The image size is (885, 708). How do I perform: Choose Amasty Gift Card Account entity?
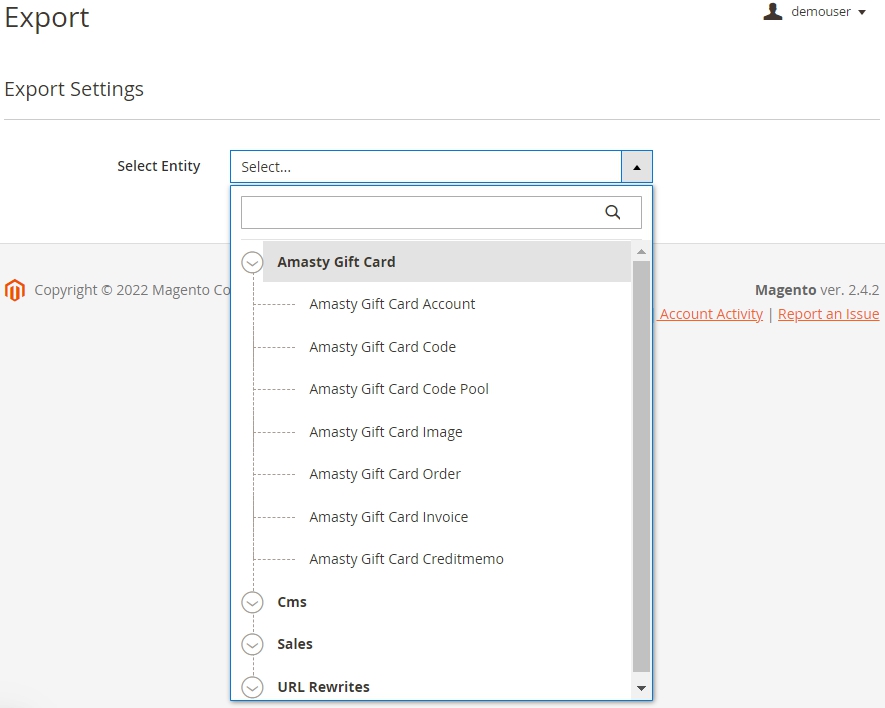(x=392, y=304)
